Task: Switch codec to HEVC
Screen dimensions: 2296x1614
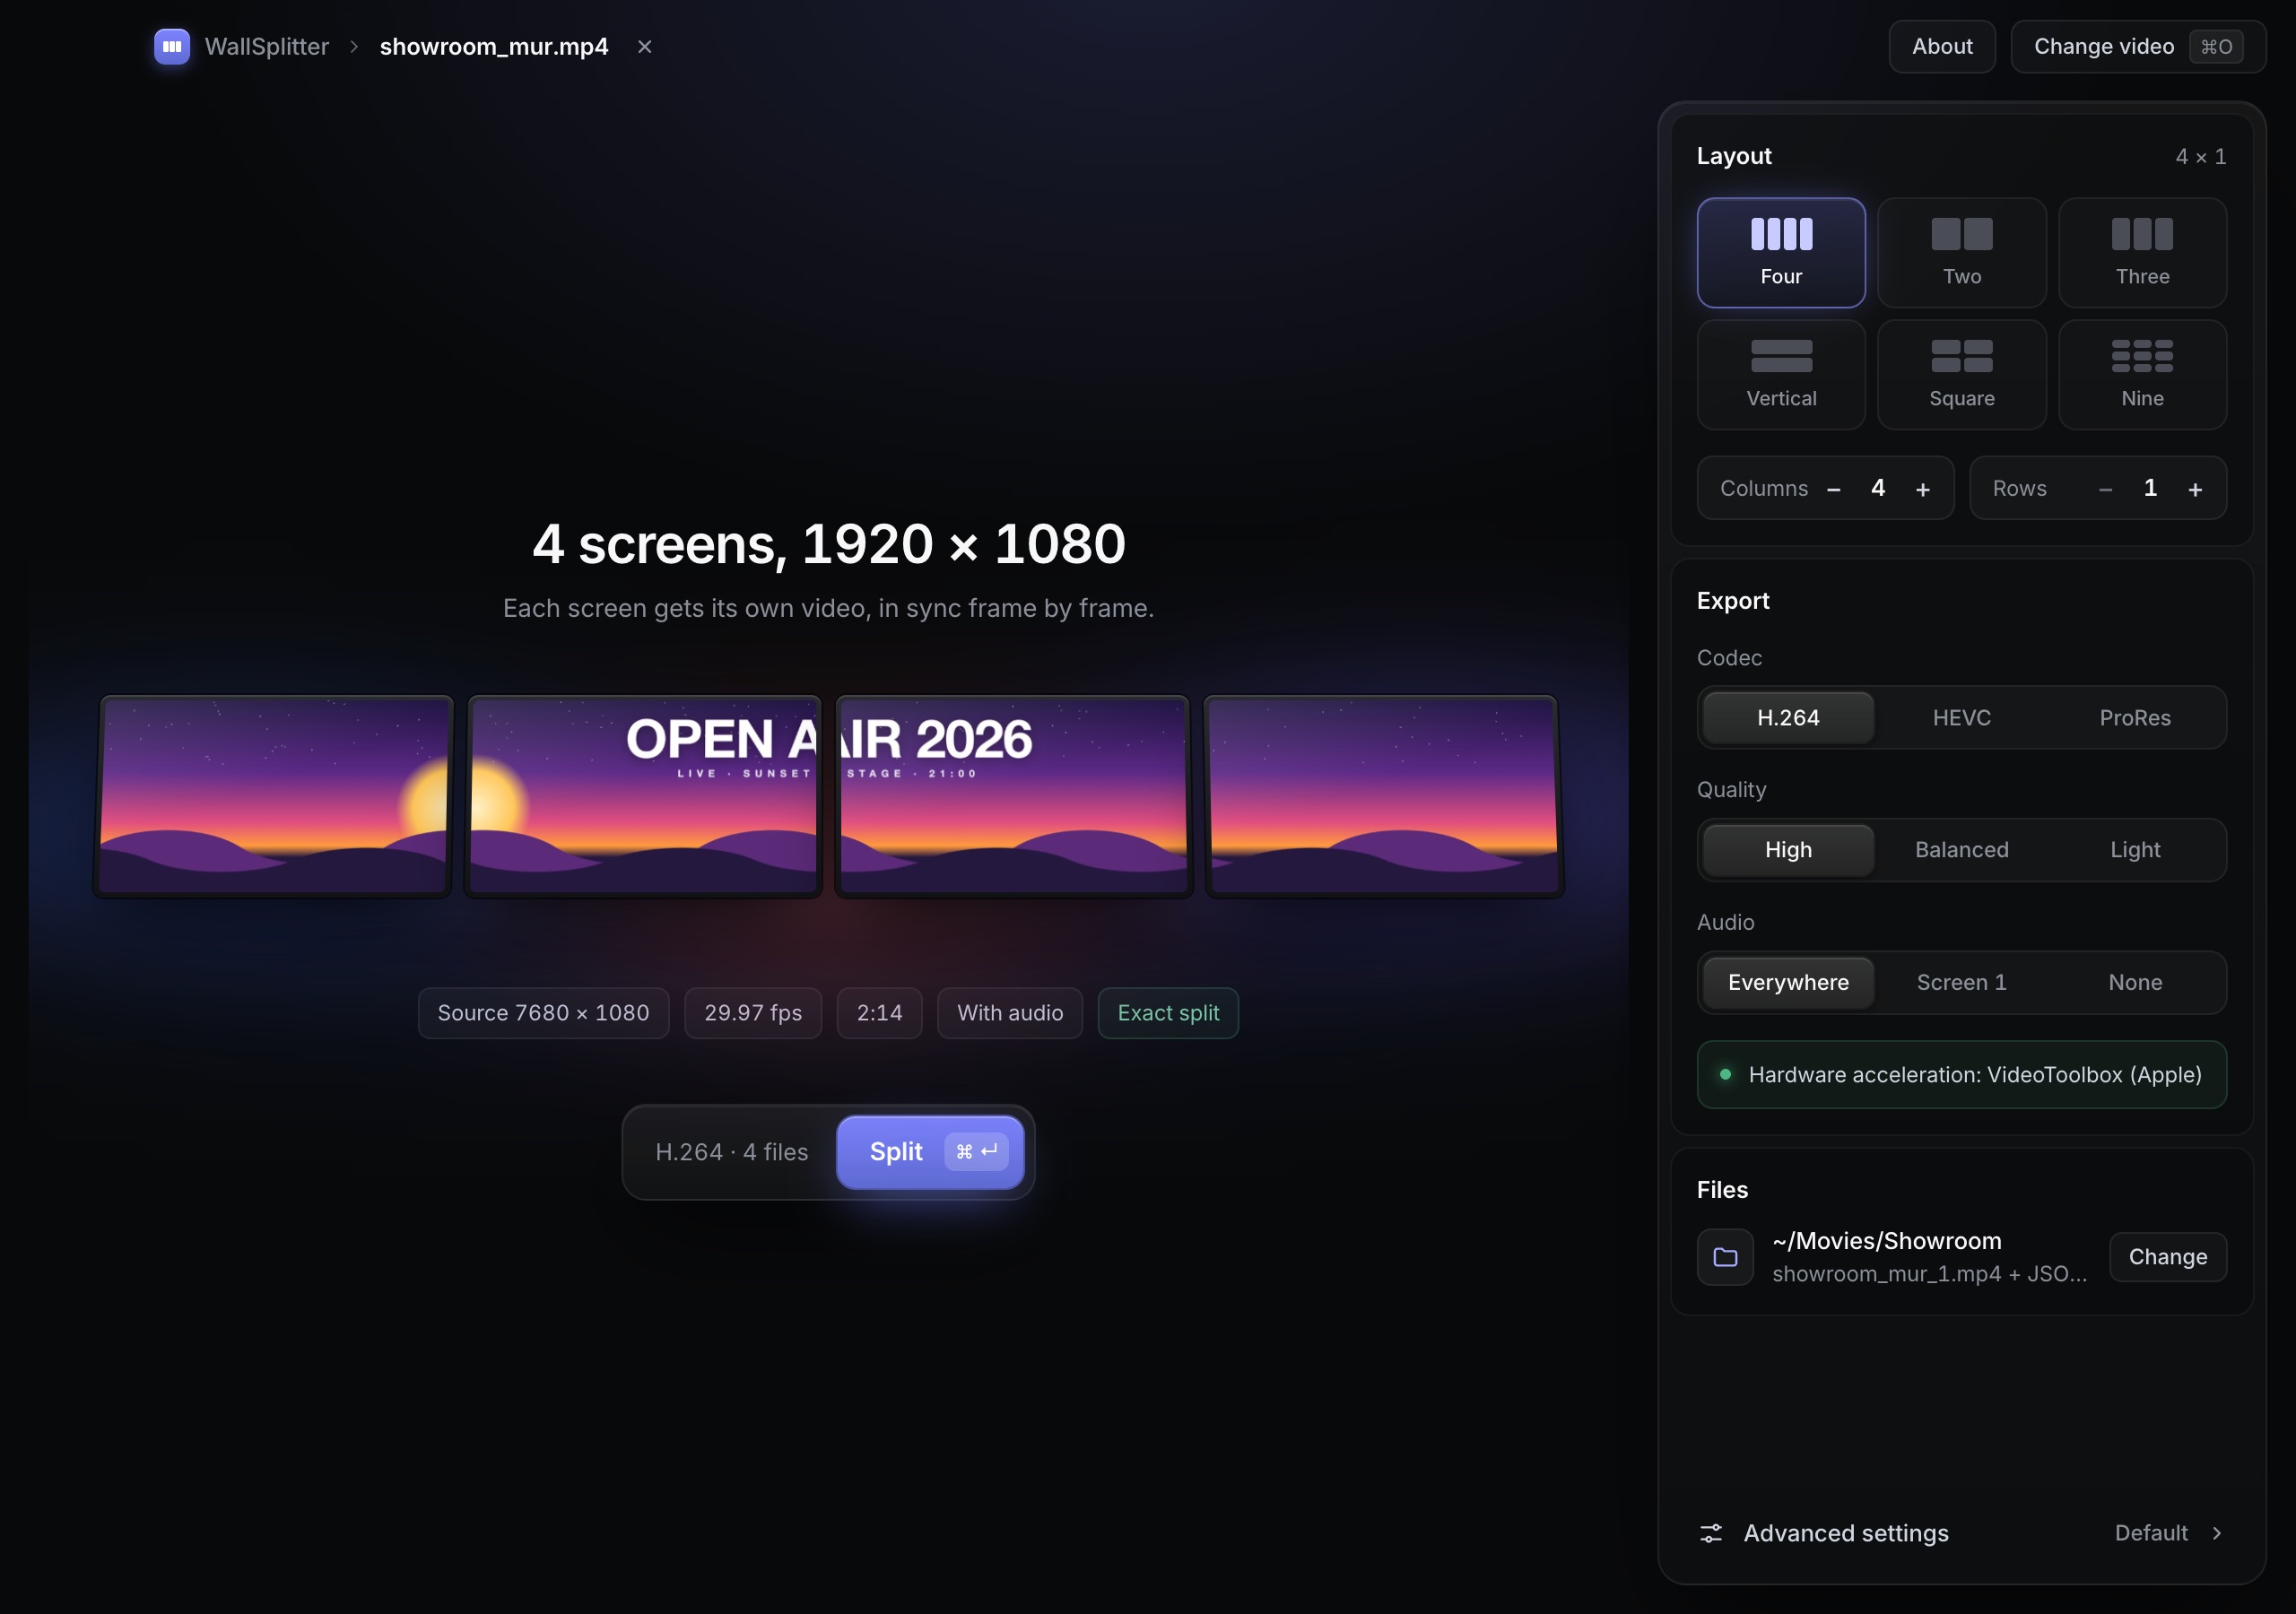Action: coord(1961,717)
